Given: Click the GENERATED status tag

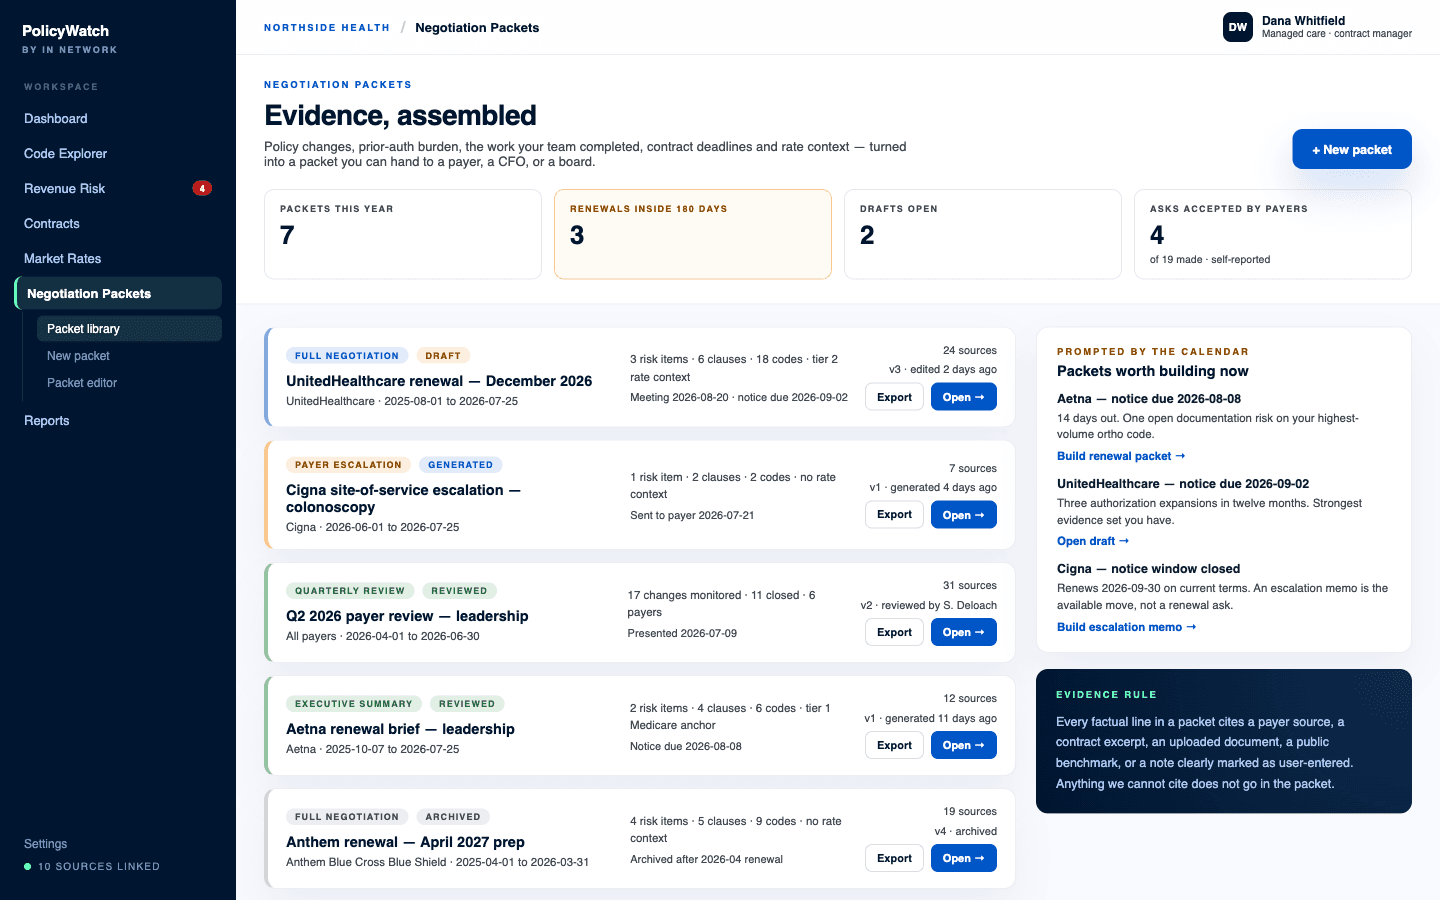Looking at the screenshot, I should pos(460,464).
